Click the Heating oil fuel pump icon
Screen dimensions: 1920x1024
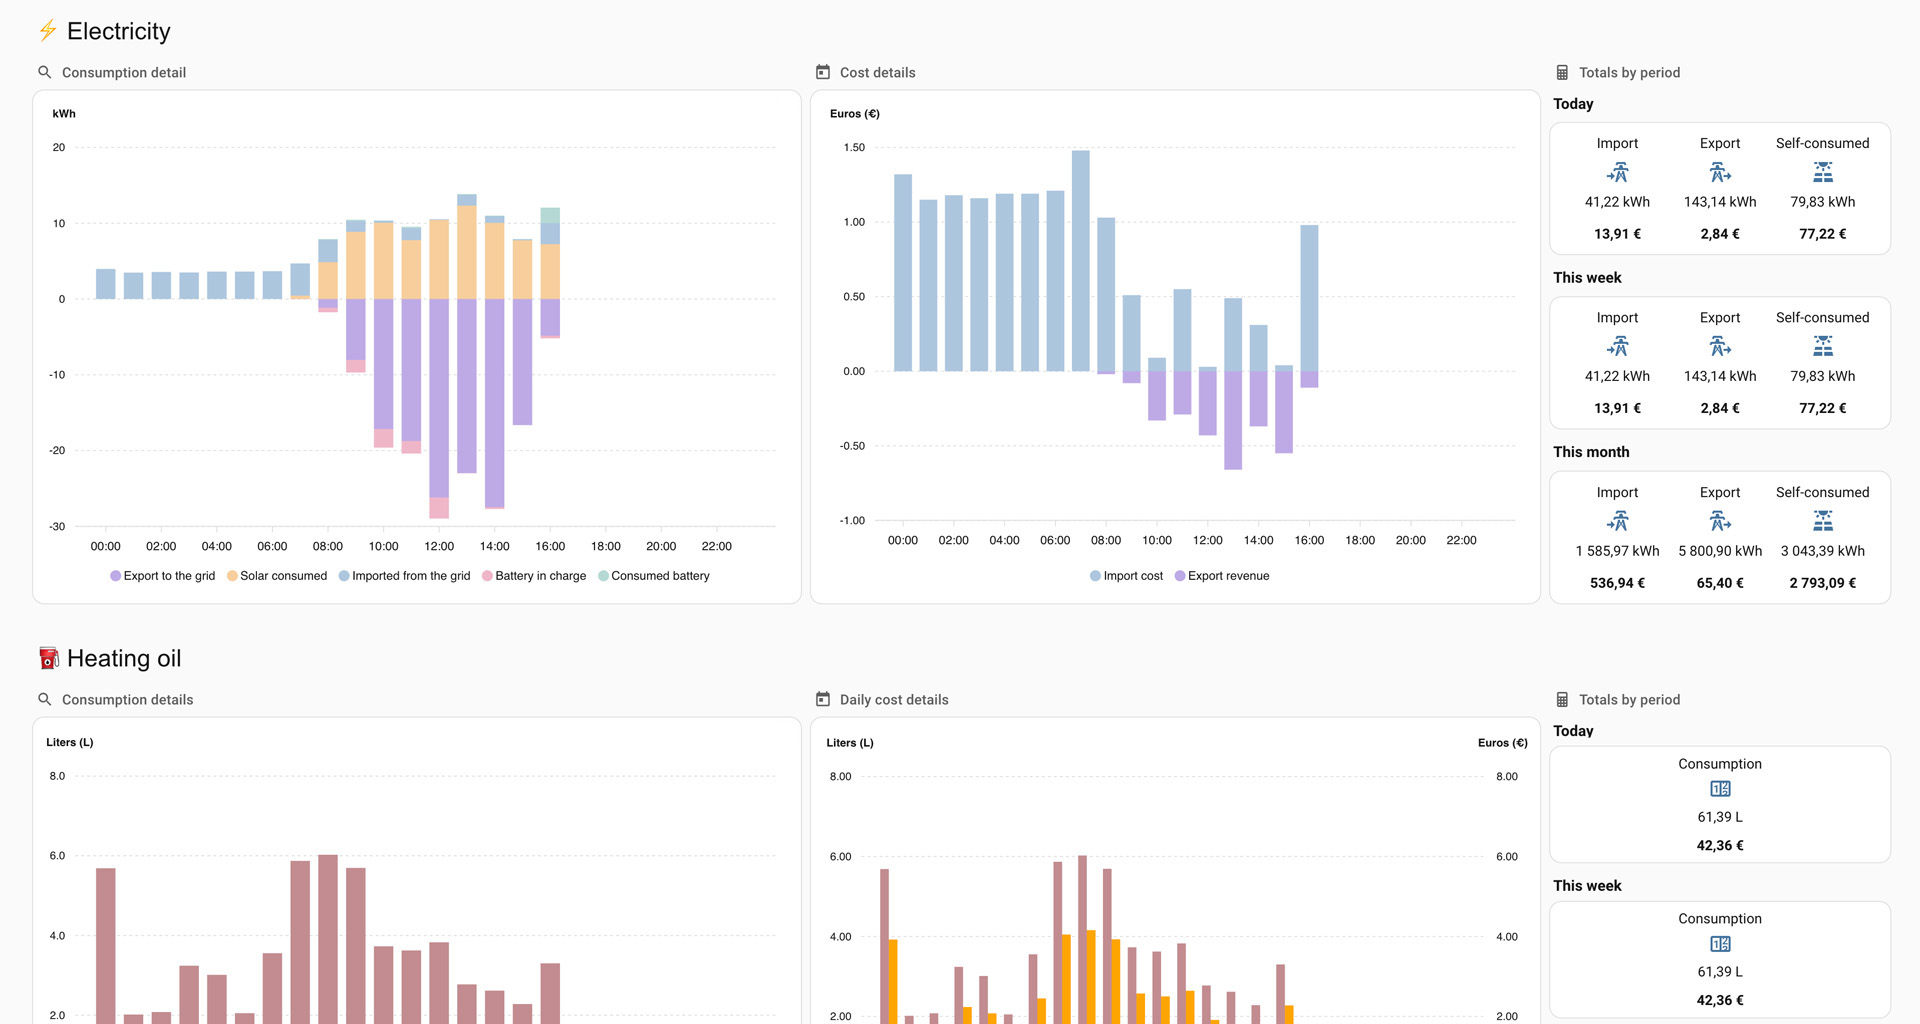[x=48, y=658]
